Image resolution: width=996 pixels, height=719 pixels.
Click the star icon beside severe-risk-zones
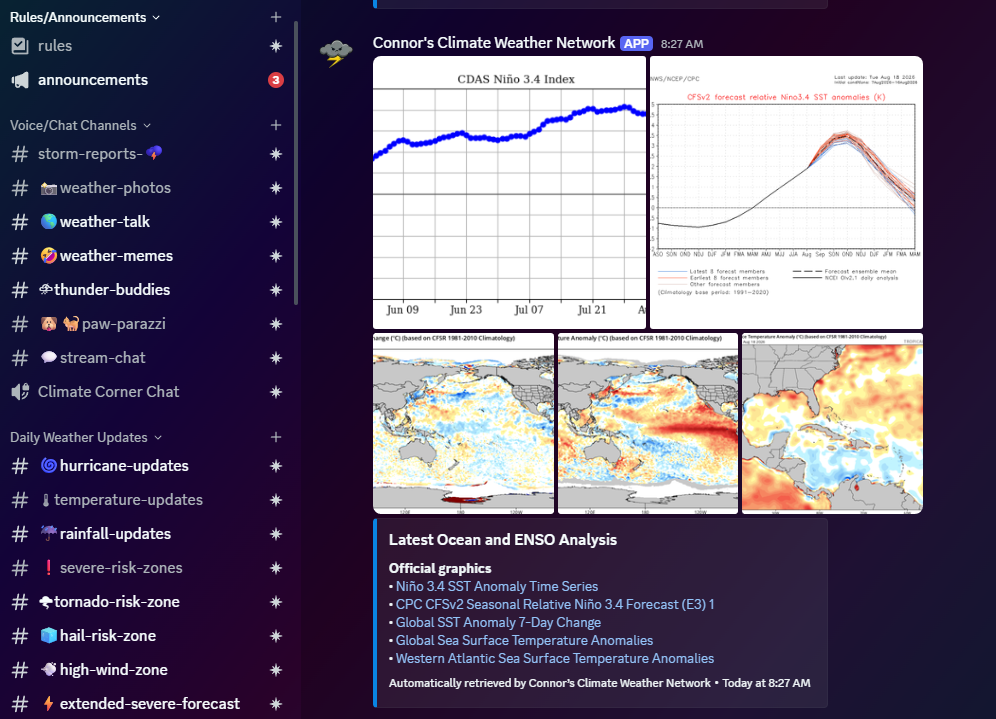276,568
